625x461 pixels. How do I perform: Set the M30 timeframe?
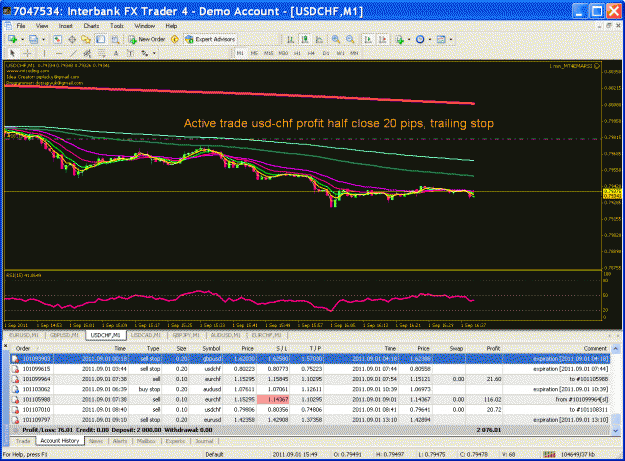click(x=283, y=53)
